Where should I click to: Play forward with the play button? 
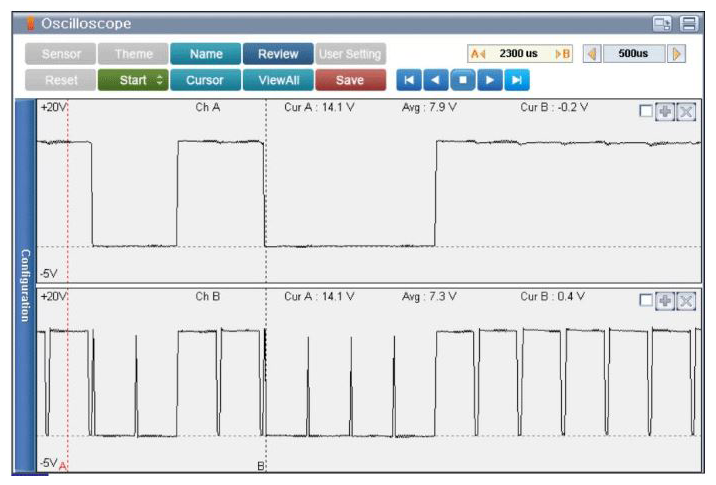(490, 80)
